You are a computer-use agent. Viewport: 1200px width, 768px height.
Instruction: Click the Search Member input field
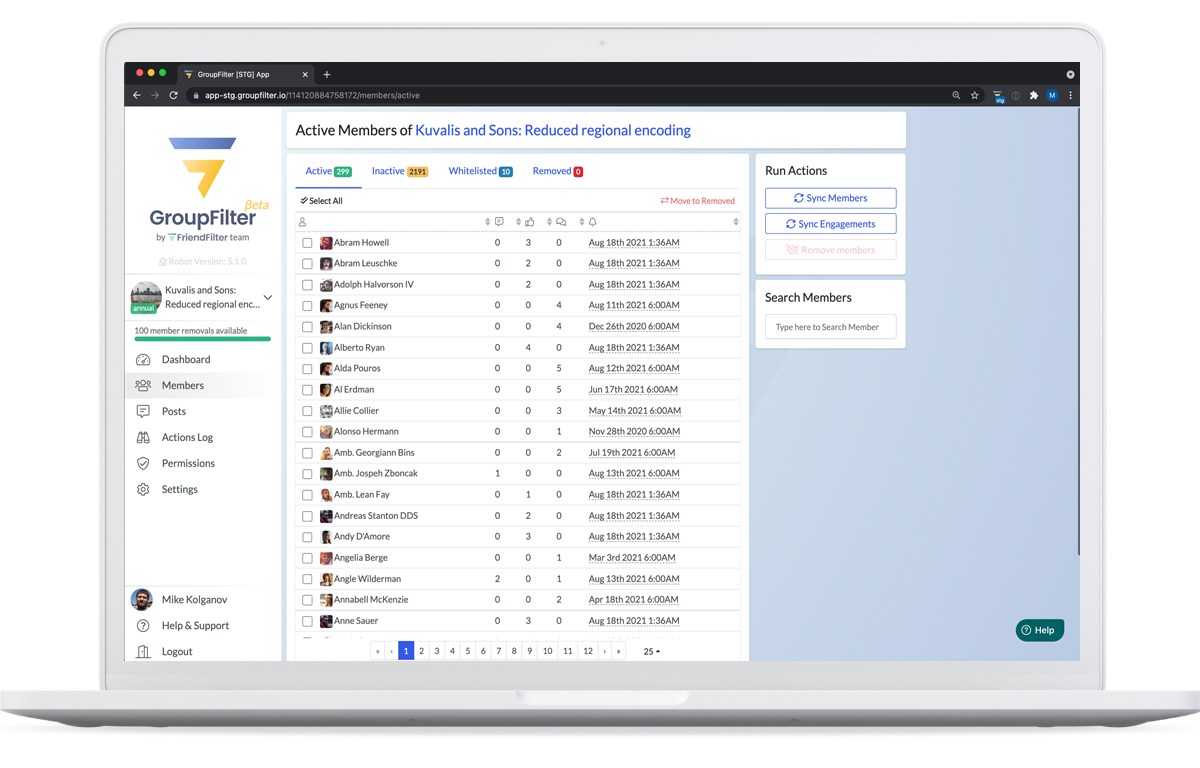[x=830, y=326]
